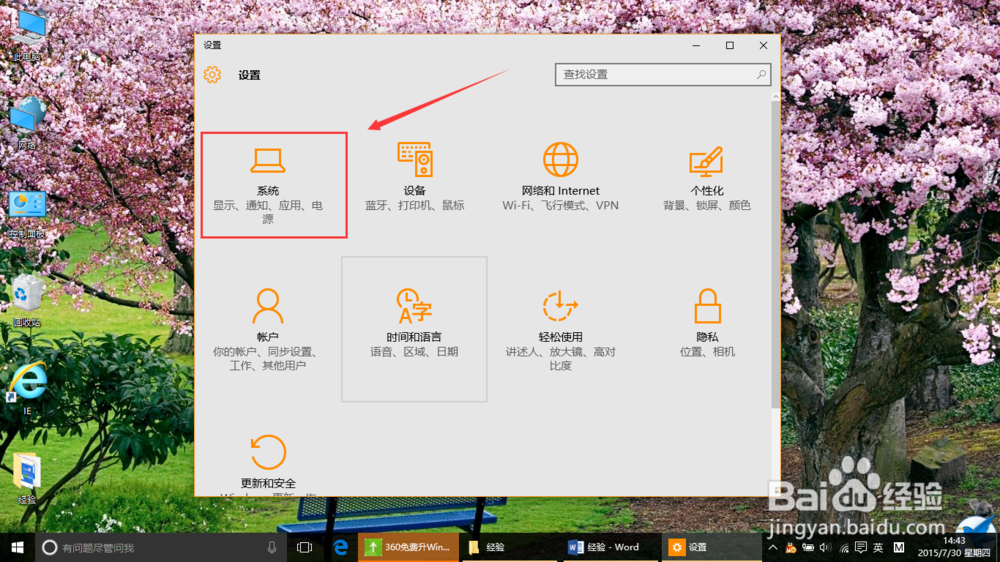The height and width of the screenshot is (562, 1000).
Task: Click the 英 input language indicator
Action: point(879,547)
